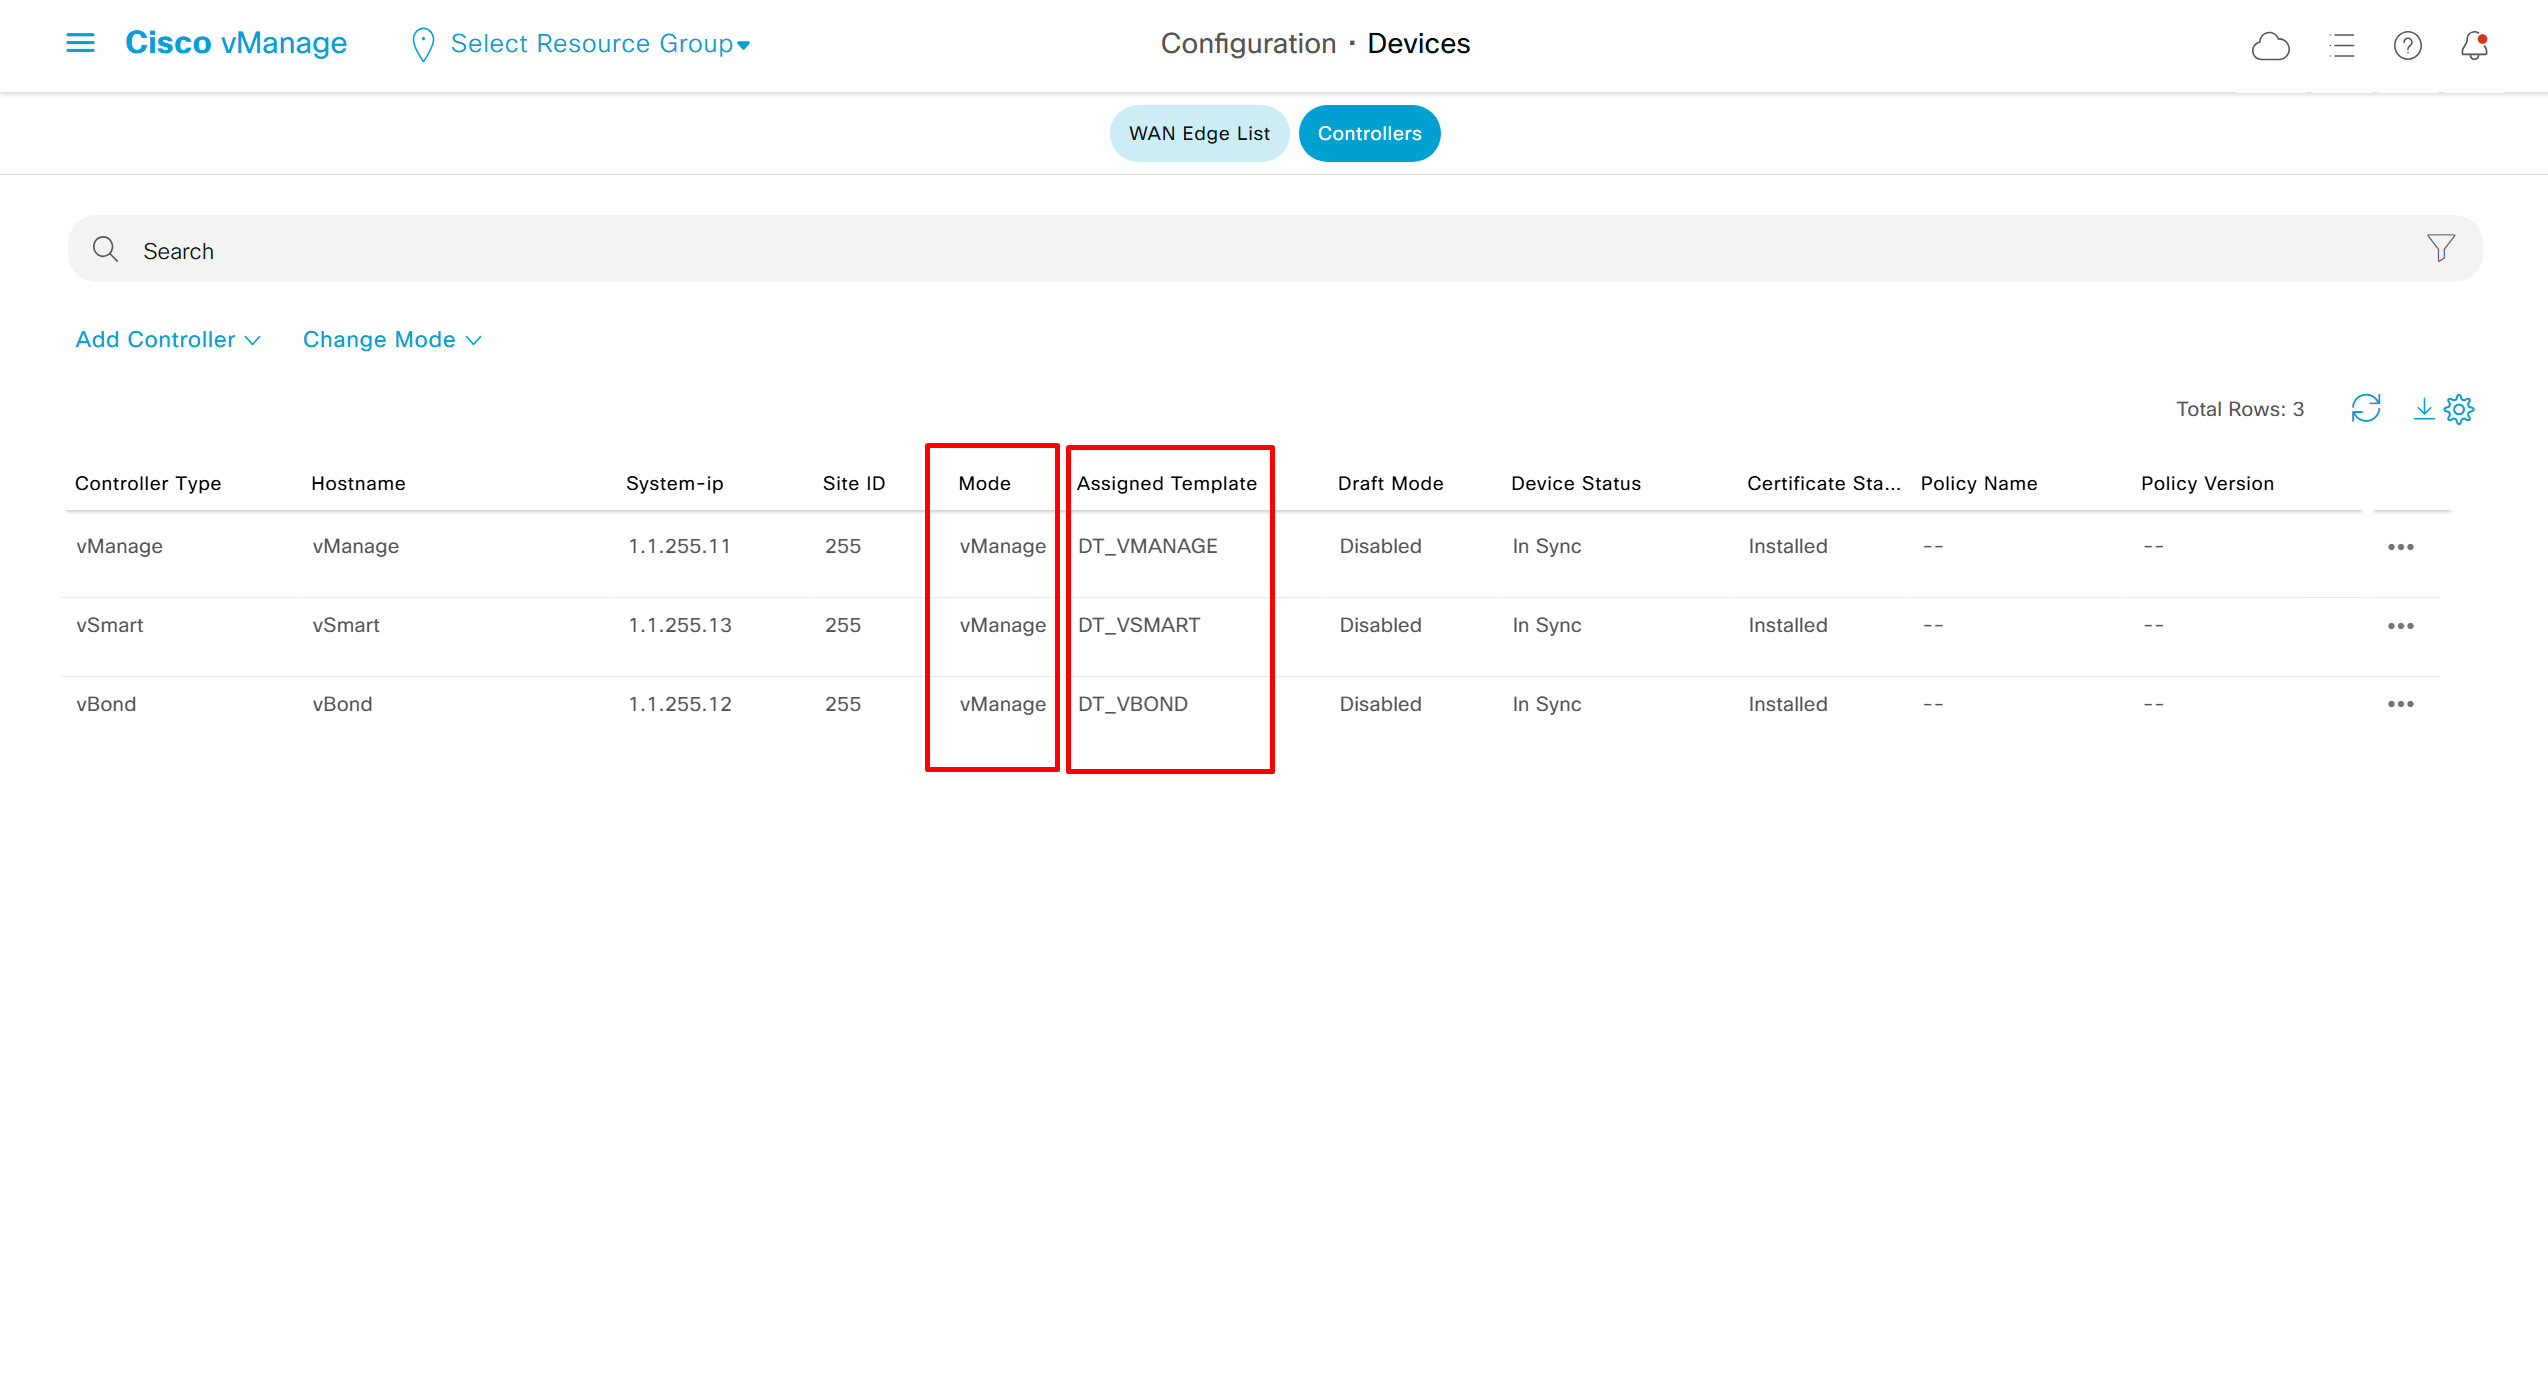Open the notifications bell

pos(2474,46)
